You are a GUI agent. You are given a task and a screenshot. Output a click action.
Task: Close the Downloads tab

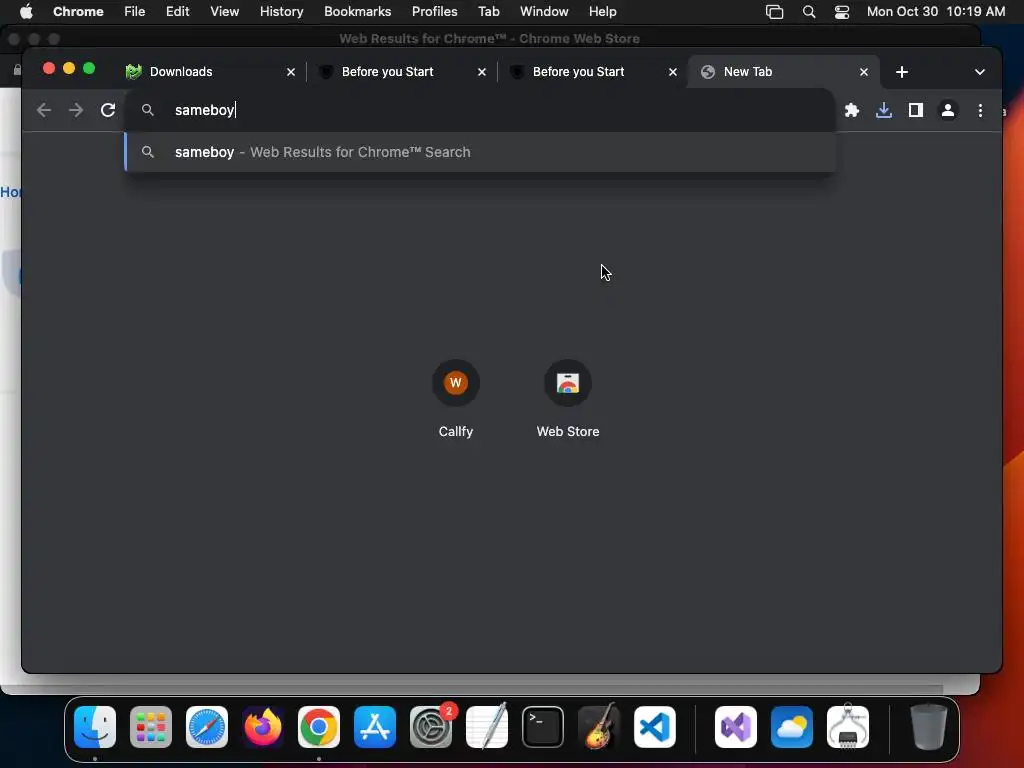(291, 72)
